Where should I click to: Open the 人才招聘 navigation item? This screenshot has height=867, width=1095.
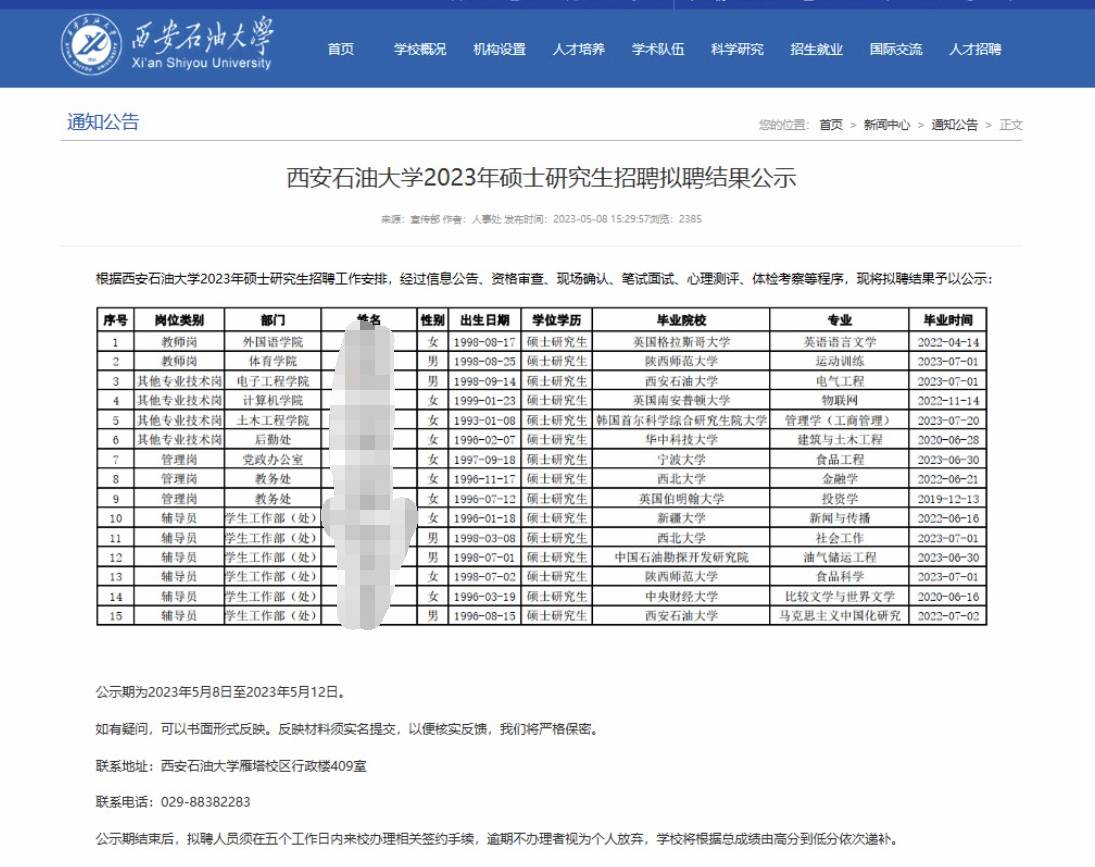pyautogui.click(x=975, y=49)
